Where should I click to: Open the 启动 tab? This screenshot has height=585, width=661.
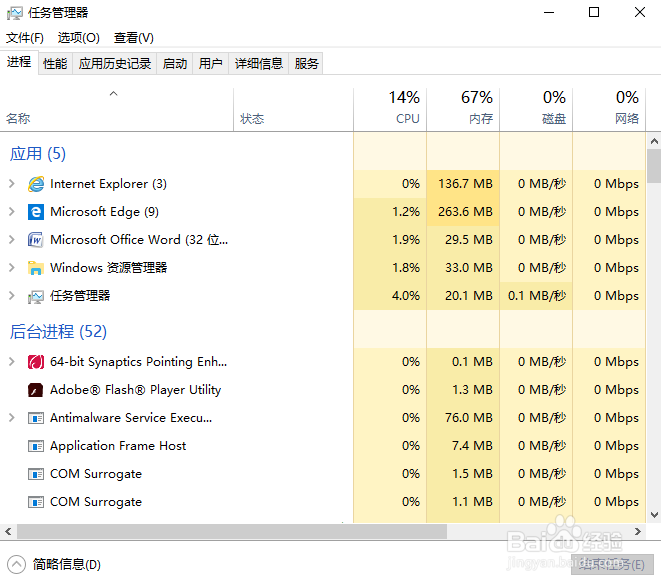[175, 63]
